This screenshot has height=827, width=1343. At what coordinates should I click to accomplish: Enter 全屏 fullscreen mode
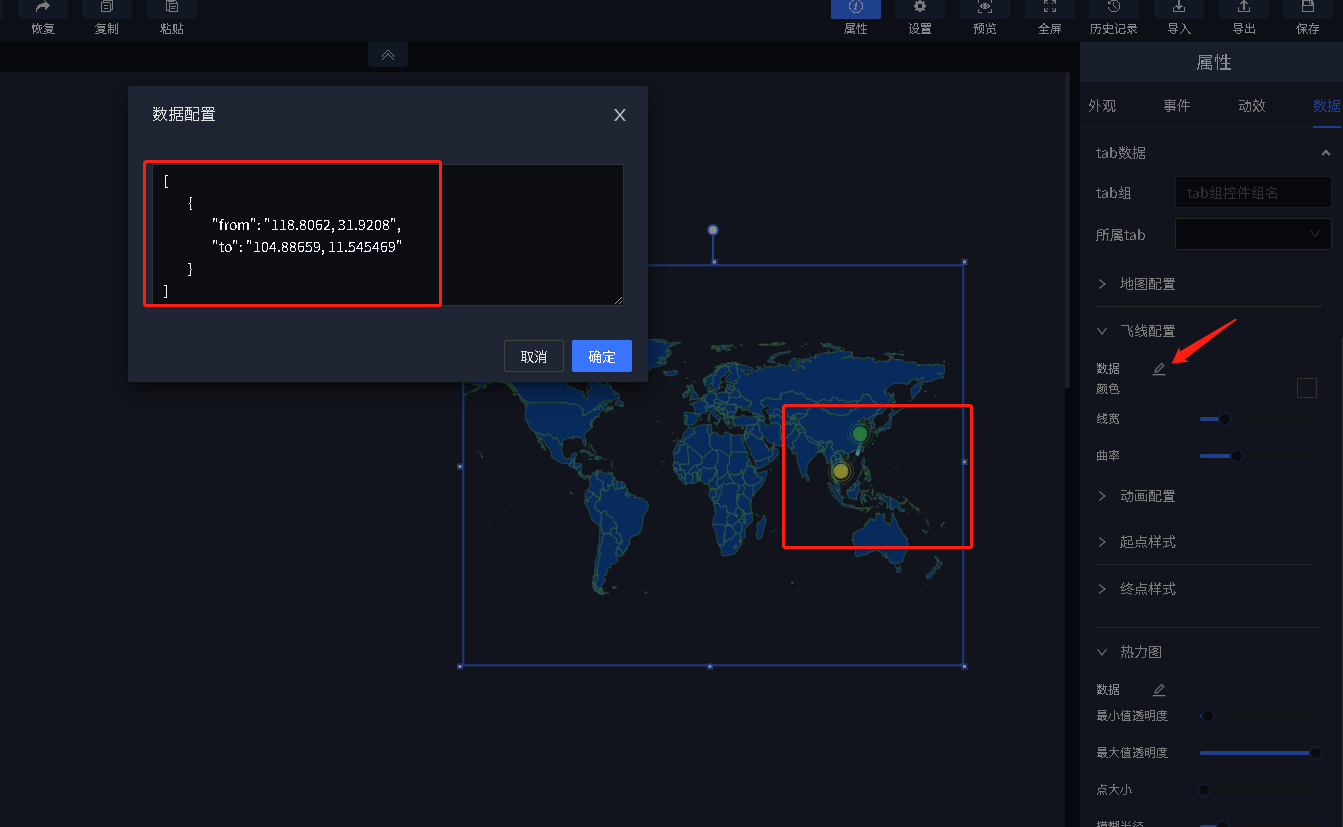click(x=1050, y=8)
